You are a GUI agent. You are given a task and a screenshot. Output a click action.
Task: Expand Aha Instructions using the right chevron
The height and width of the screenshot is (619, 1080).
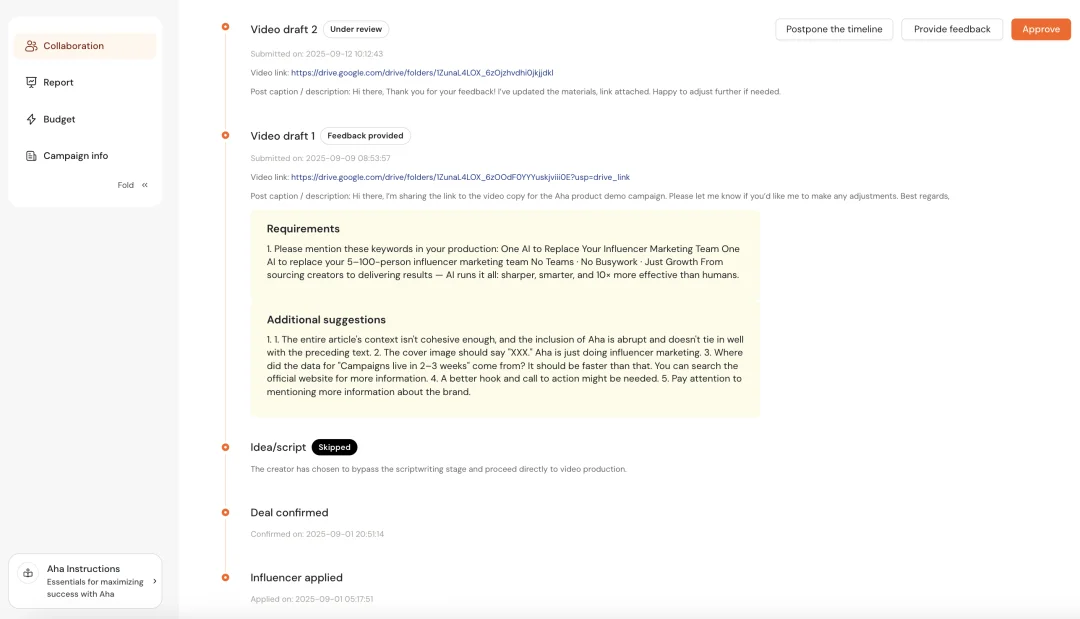[154, 581]
